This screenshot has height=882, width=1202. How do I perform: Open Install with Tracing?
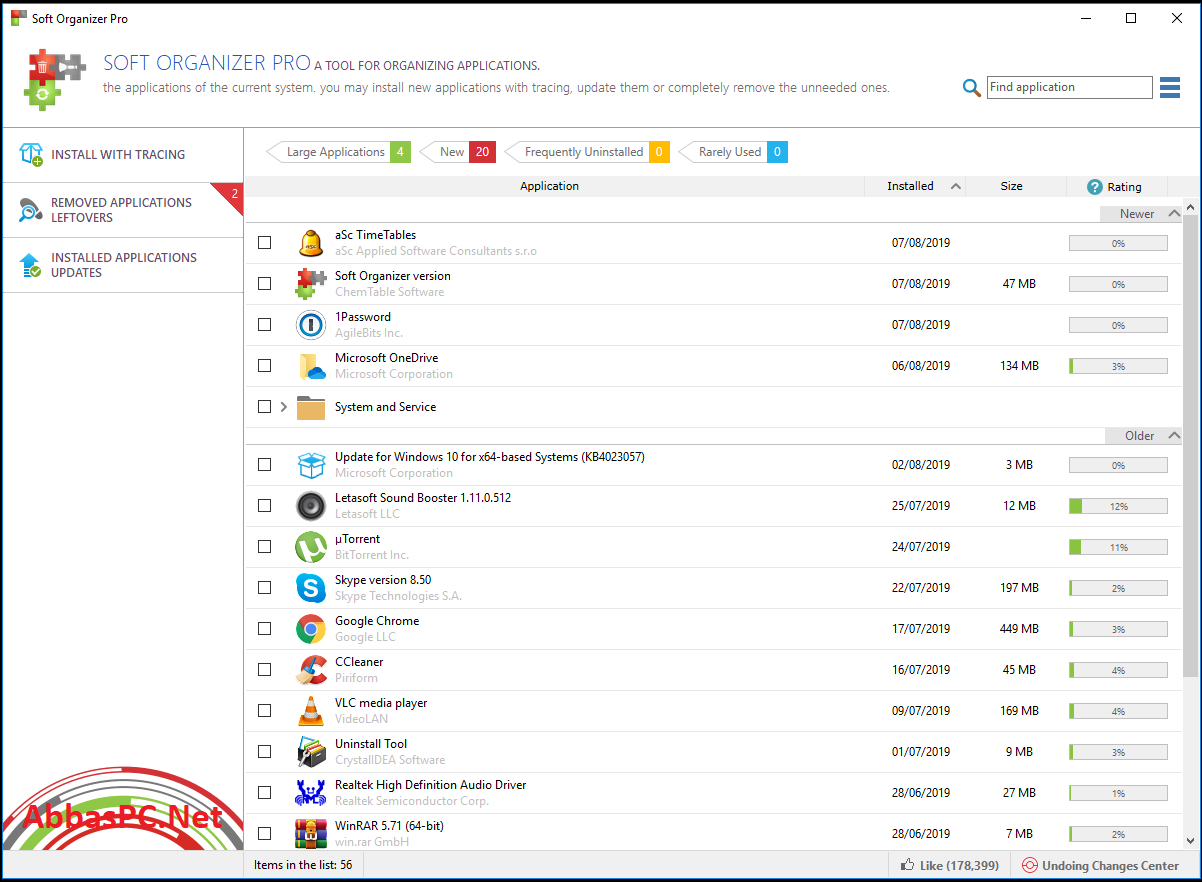tap(122, 155)
